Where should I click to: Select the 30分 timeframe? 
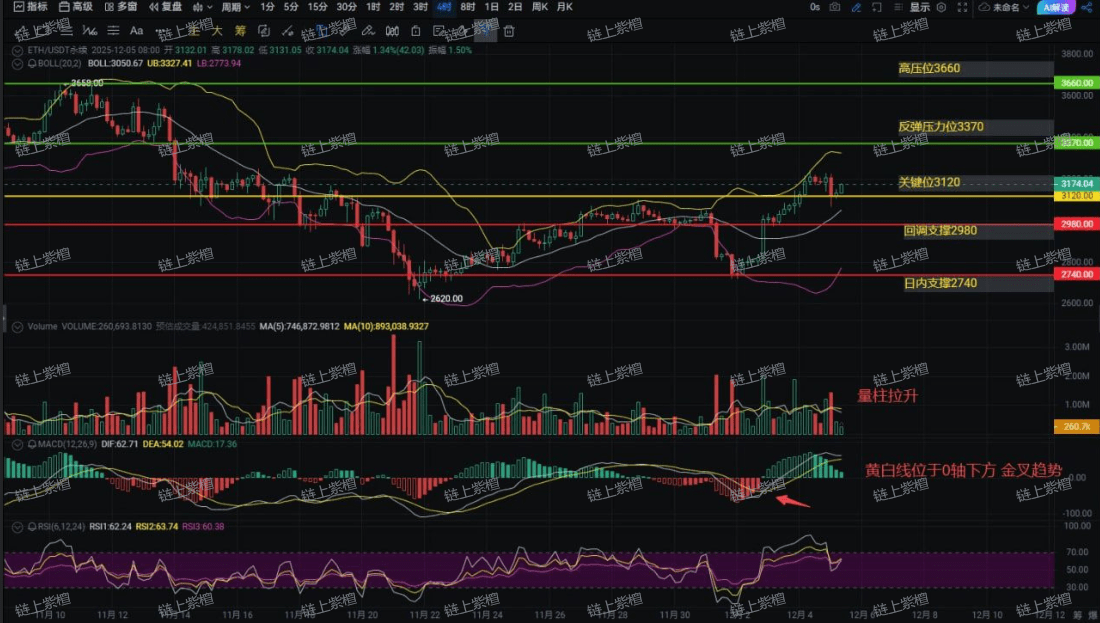coord(347,7)
